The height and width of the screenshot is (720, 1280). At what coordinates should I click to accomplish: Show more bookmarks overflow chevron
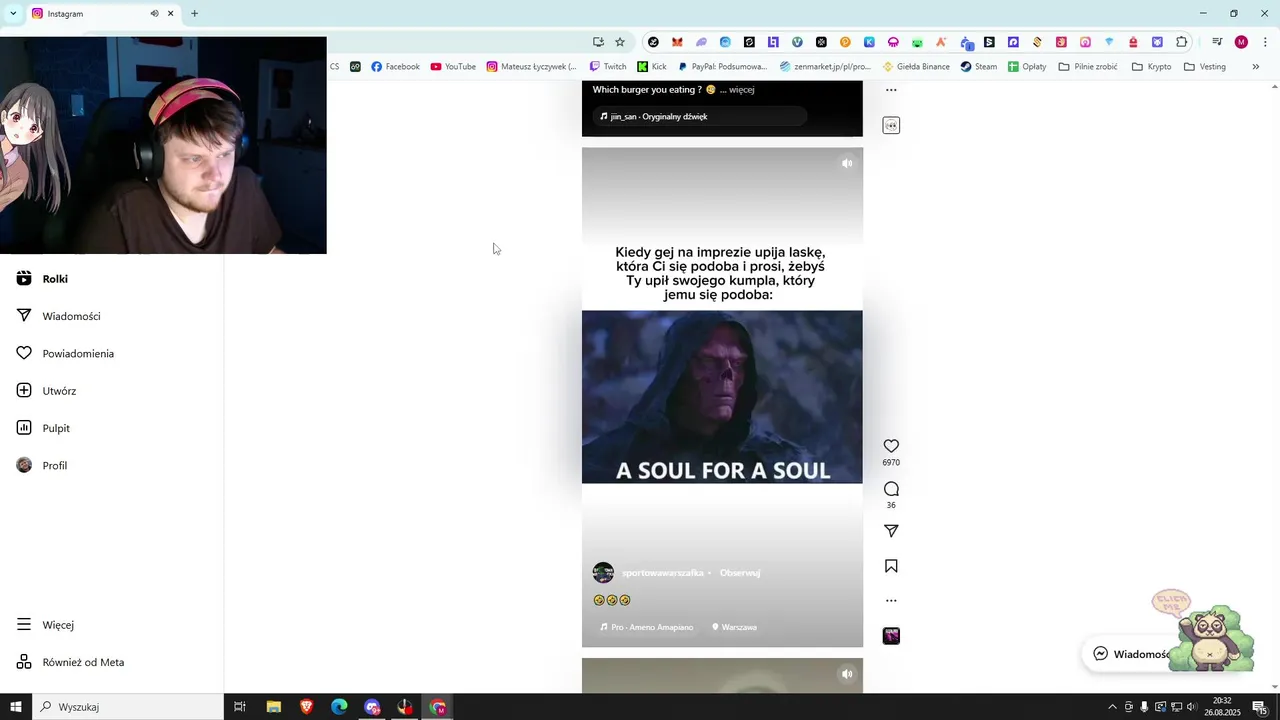coord(1256,67)
